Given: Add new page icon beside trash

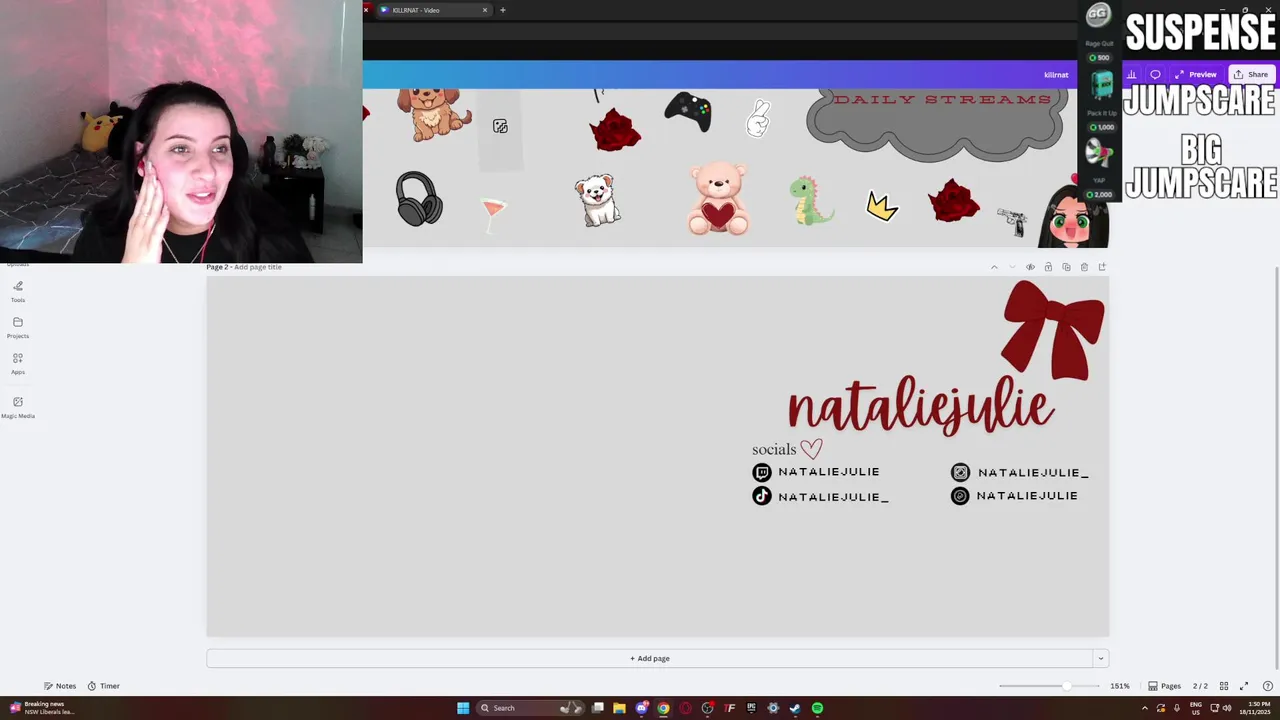Looking at the screenshot, I should click(x=1102, y=267).
